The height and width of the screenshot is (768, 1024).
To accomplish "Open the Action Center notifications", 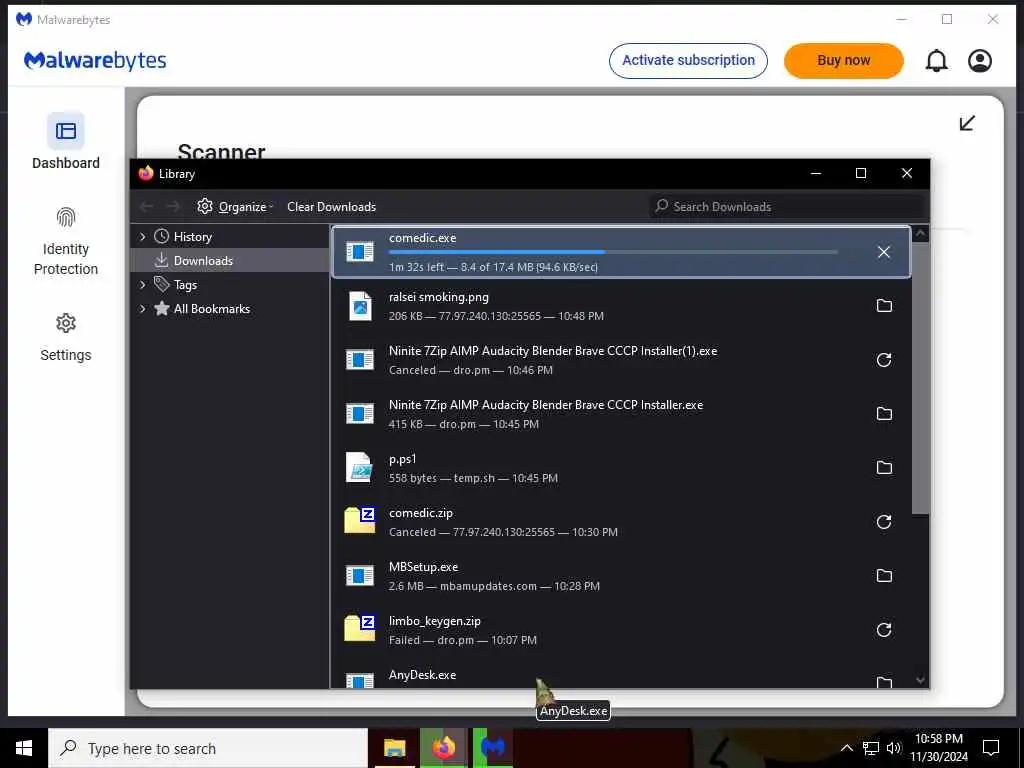I will coord(991,748).
